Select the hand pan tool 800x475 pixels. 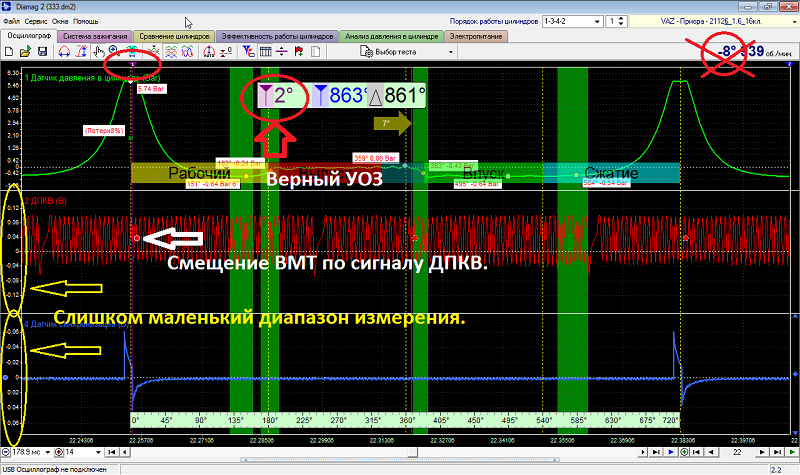click(98, 52)
